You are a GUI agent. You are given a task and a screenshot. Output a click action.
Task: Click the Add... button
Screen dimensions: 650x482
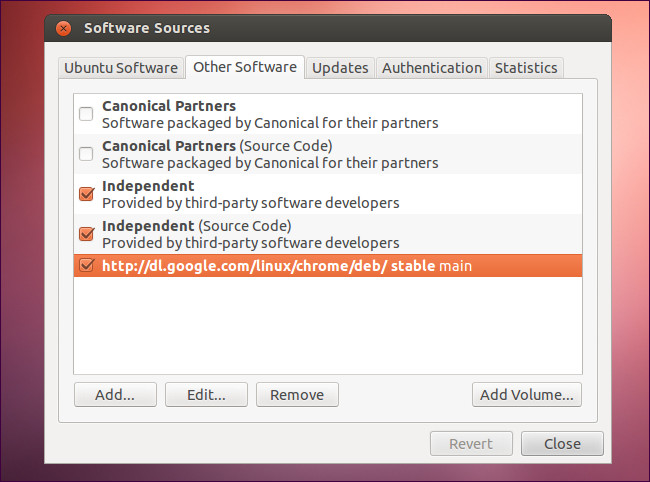coord(115,394)
